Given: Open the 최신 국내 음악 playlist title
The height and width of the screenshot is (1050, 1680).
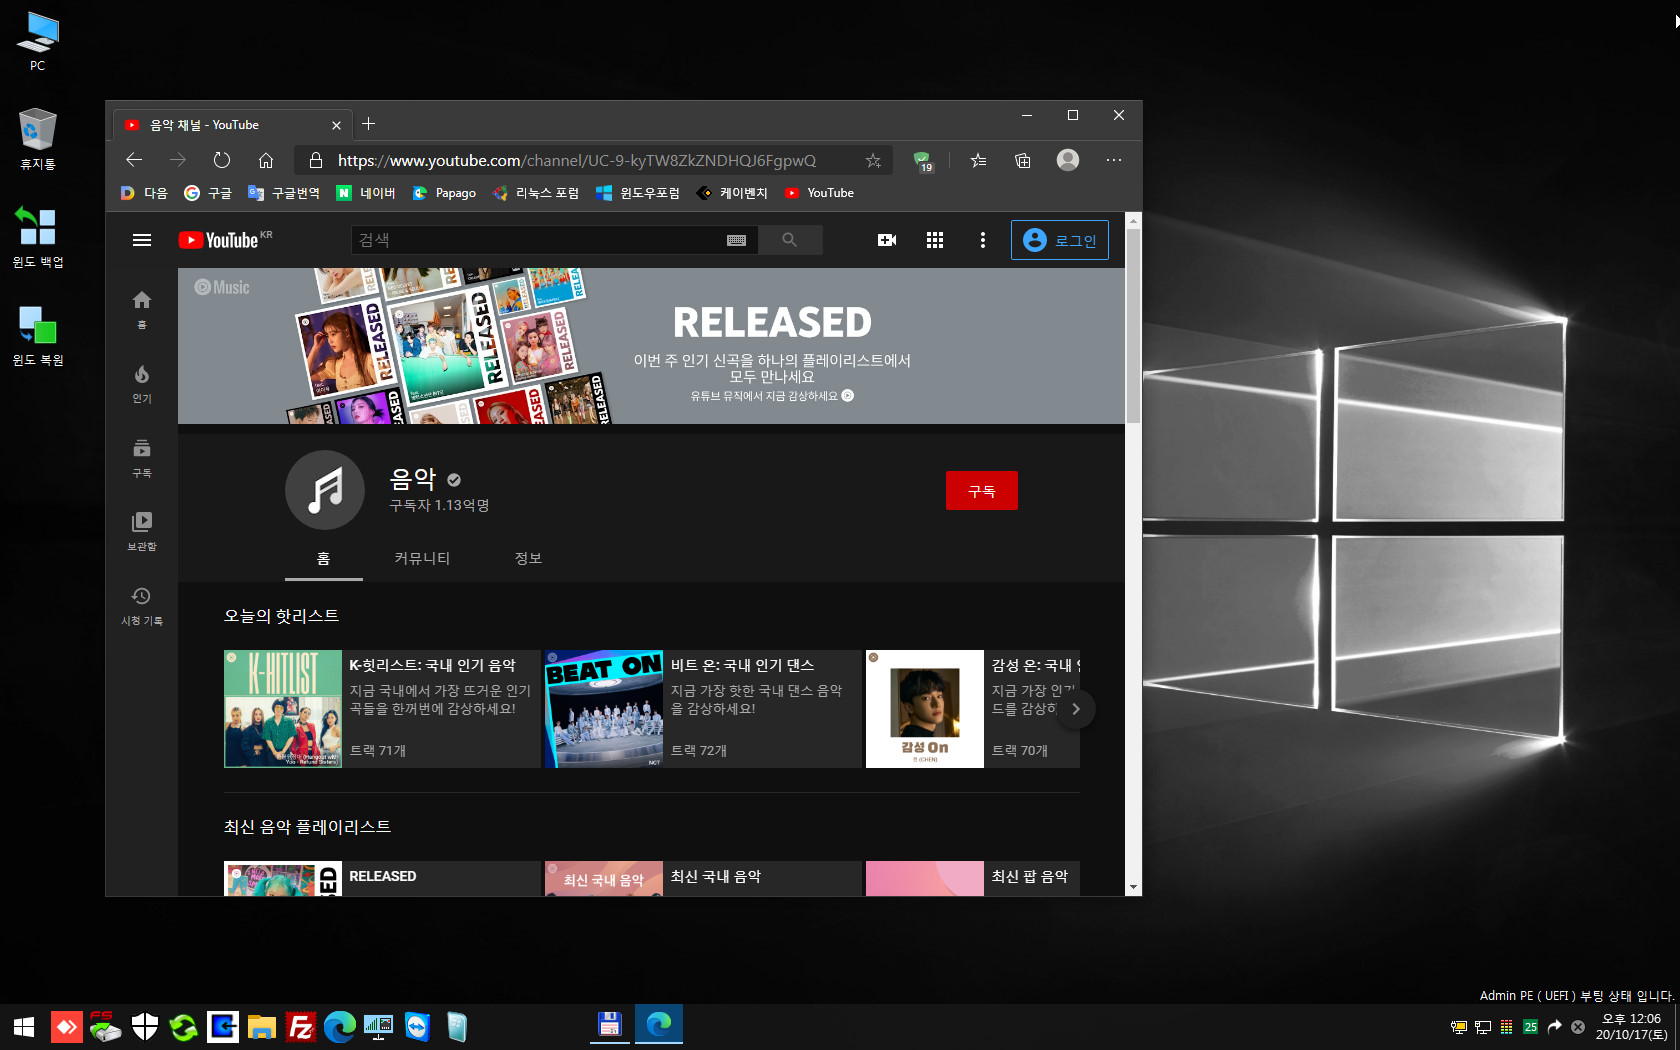Looking at the screenshot, I should click(716, 876).
